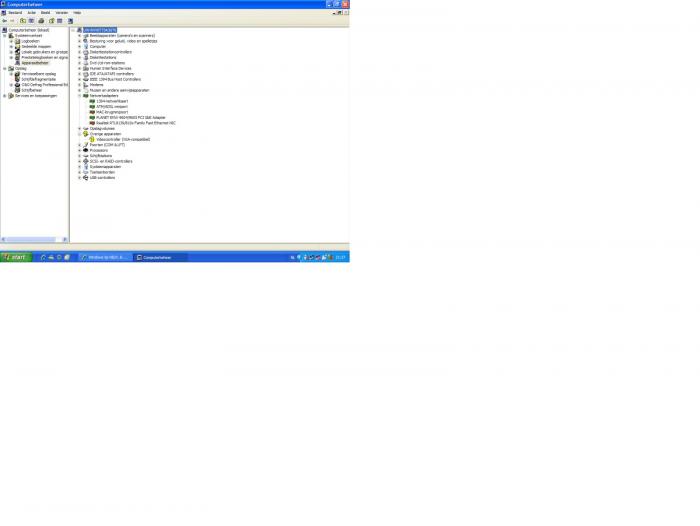Select Schijfdefragmentatie
This screenshot has width=700, height=526.
tap(39, 79)
